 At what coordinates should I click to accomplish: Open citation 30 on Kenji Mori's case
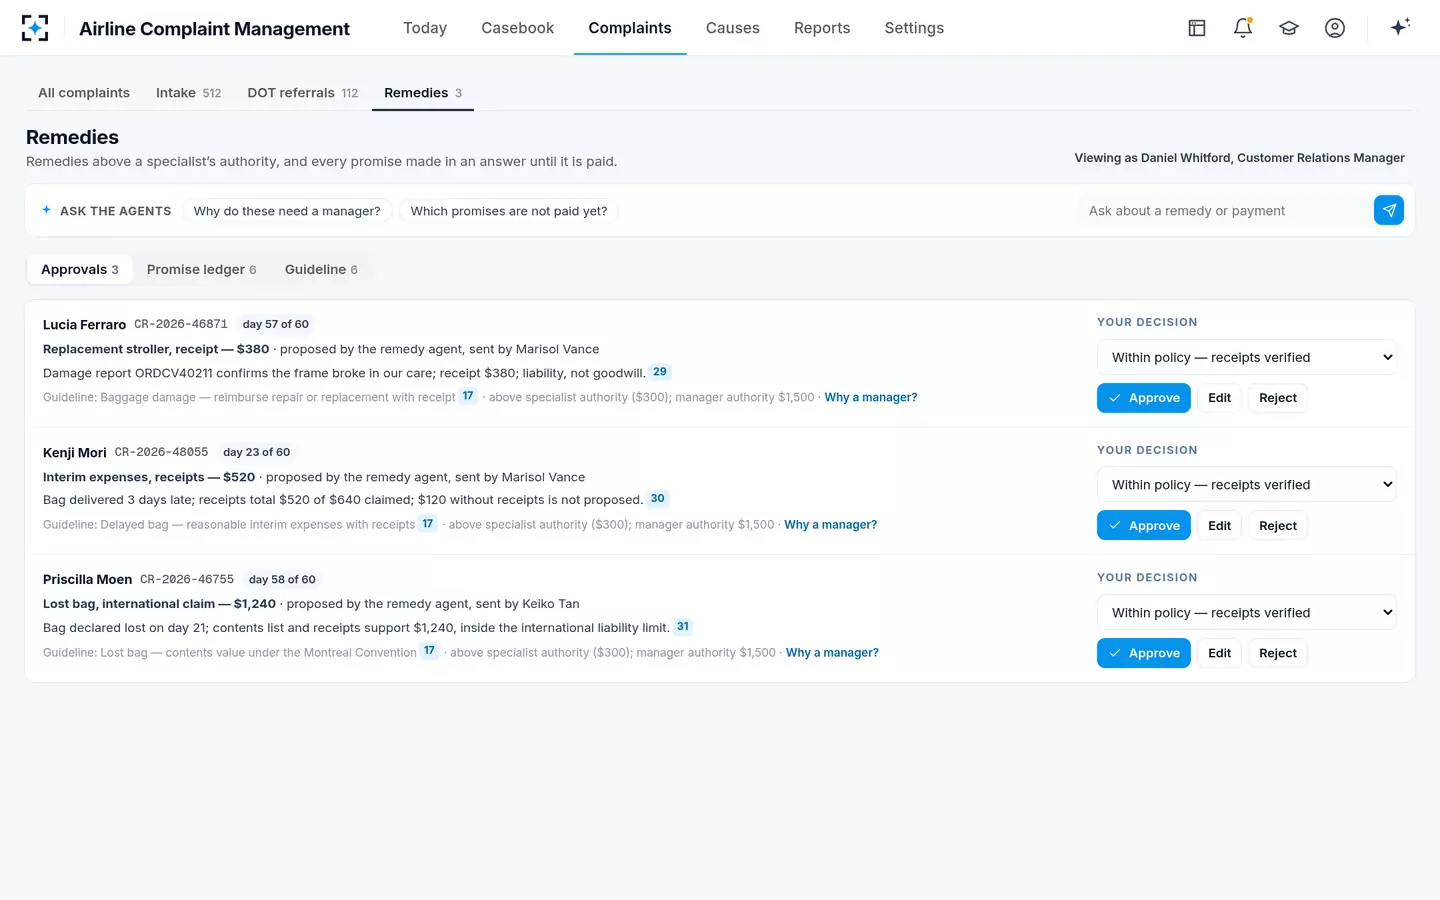pyautogui.click(x=658, y=499)
